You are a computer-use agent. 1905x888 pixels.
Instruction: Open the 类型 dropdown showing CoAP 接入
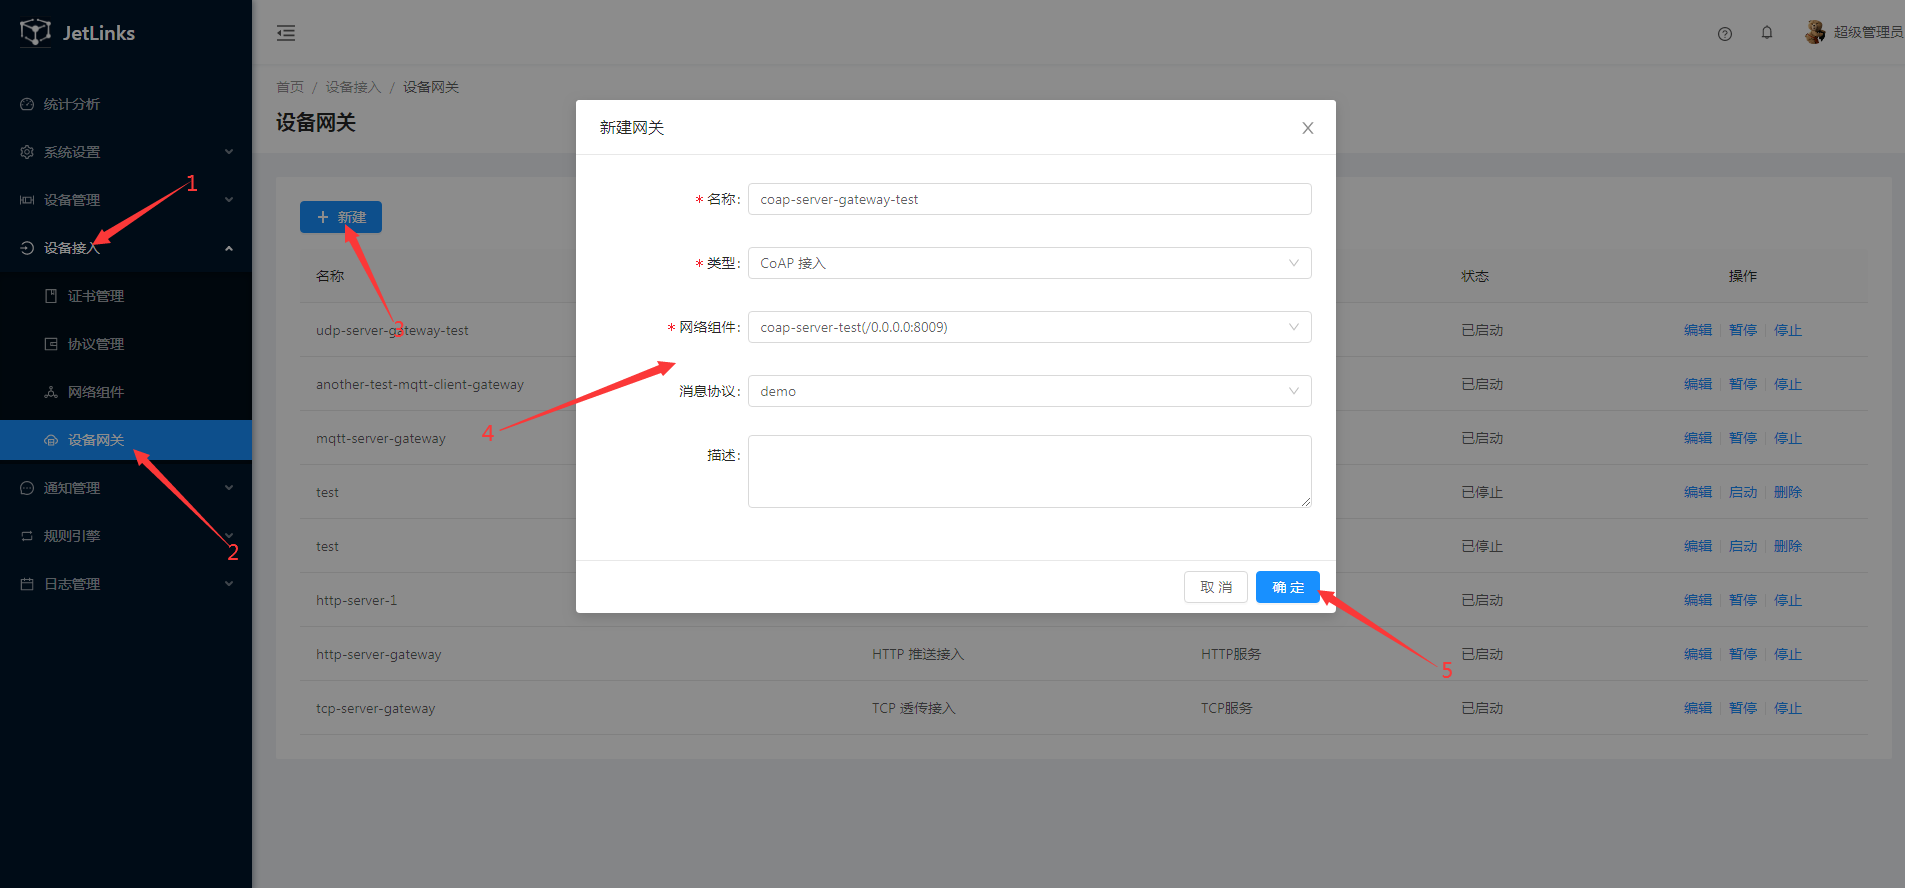pos(1029,263)
